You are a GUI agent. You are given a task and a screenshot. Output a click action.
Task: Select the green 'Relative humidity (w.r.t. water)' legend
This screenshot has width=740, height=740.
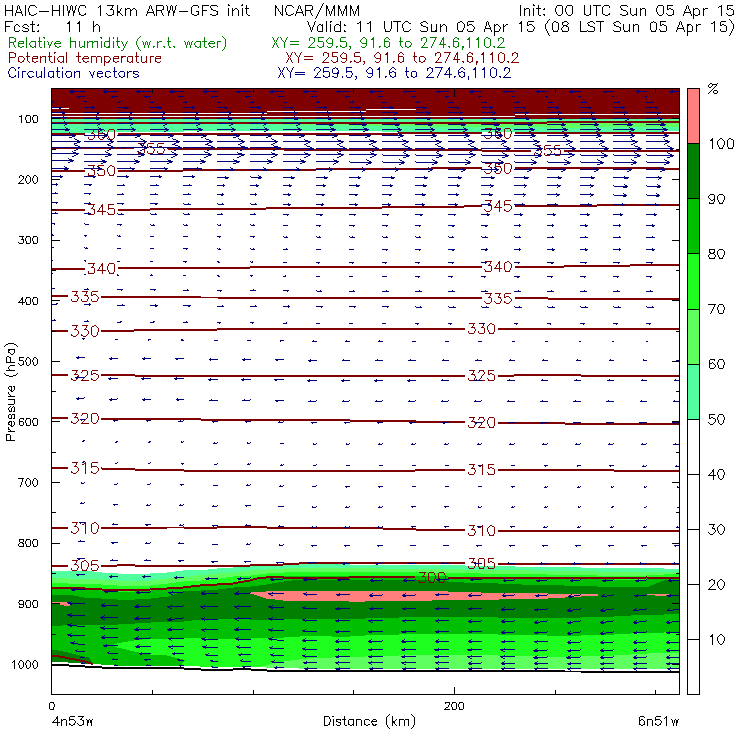pos(118,43)
